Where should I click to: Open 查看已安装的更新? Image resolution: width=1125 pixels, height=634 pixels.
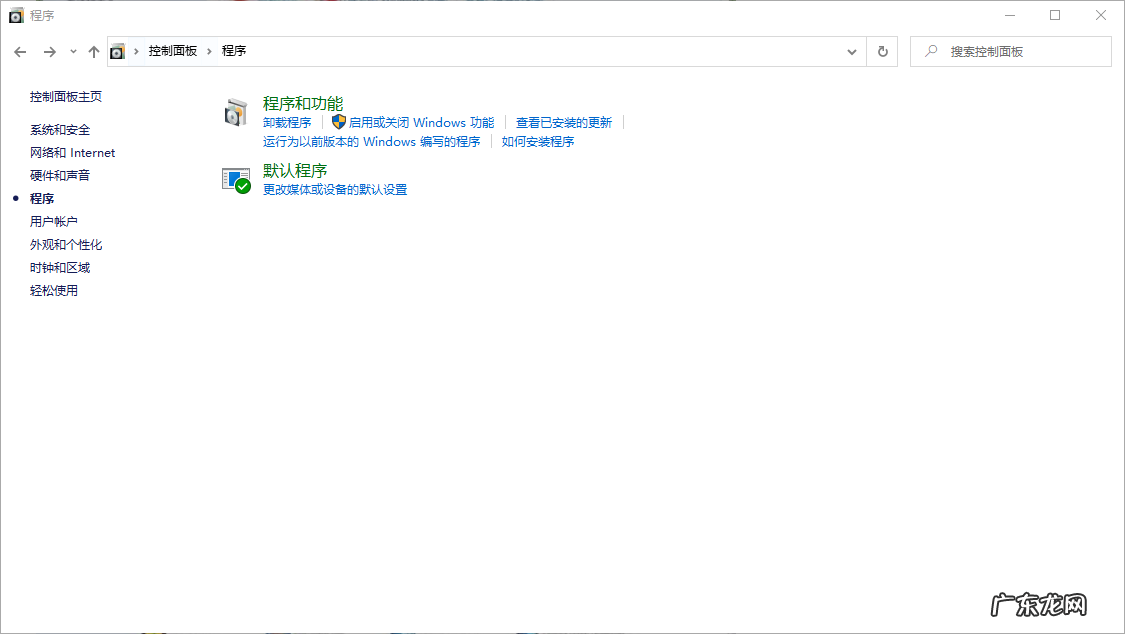[x=565, y=121]
